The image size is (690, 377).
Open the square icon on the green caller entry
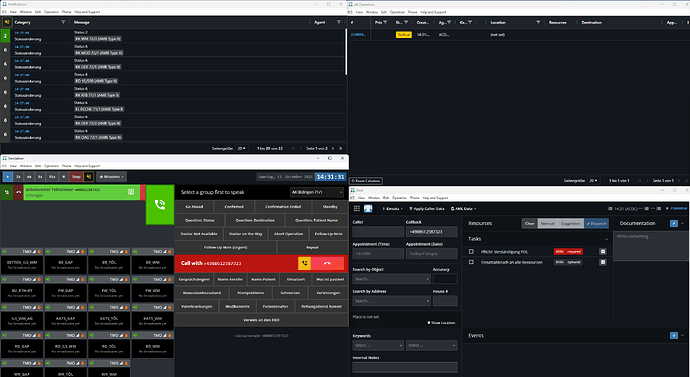coord(131,192)
